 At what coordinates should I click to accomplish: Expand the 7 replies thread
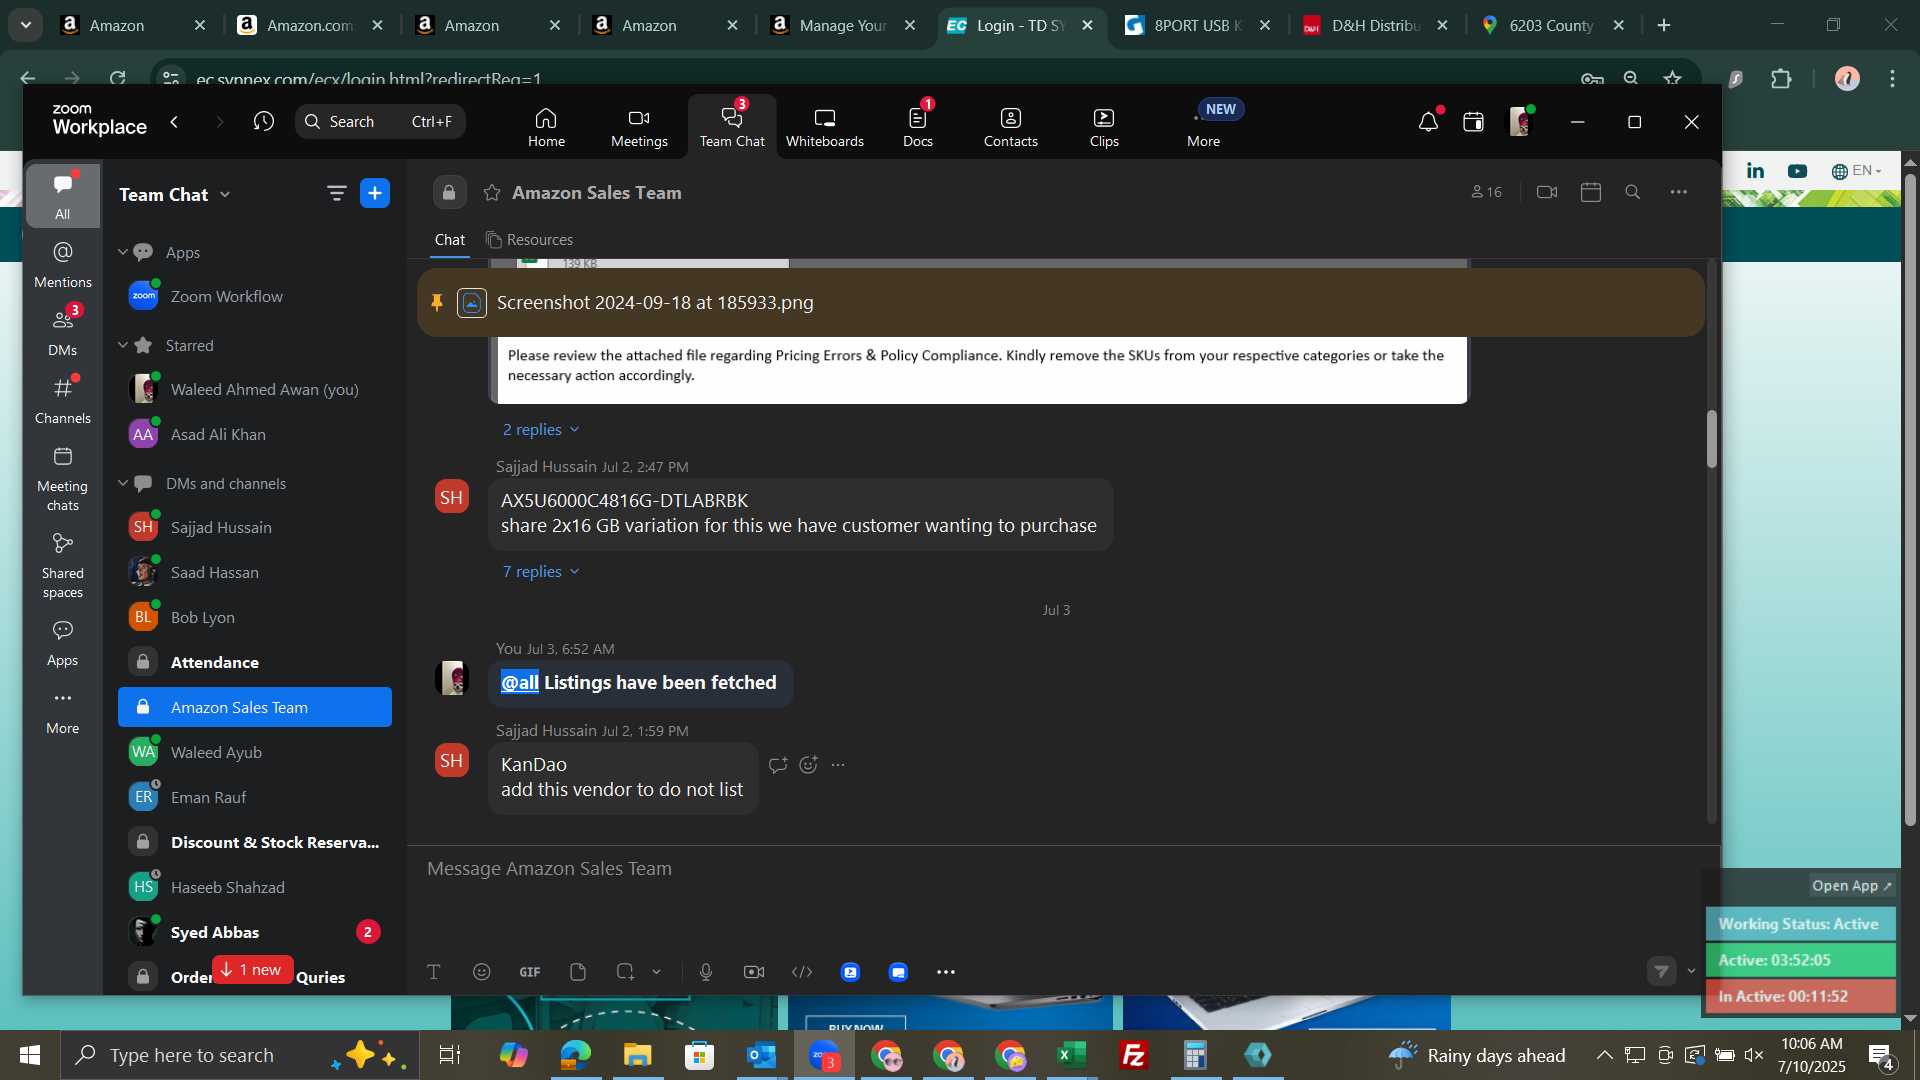541,572
